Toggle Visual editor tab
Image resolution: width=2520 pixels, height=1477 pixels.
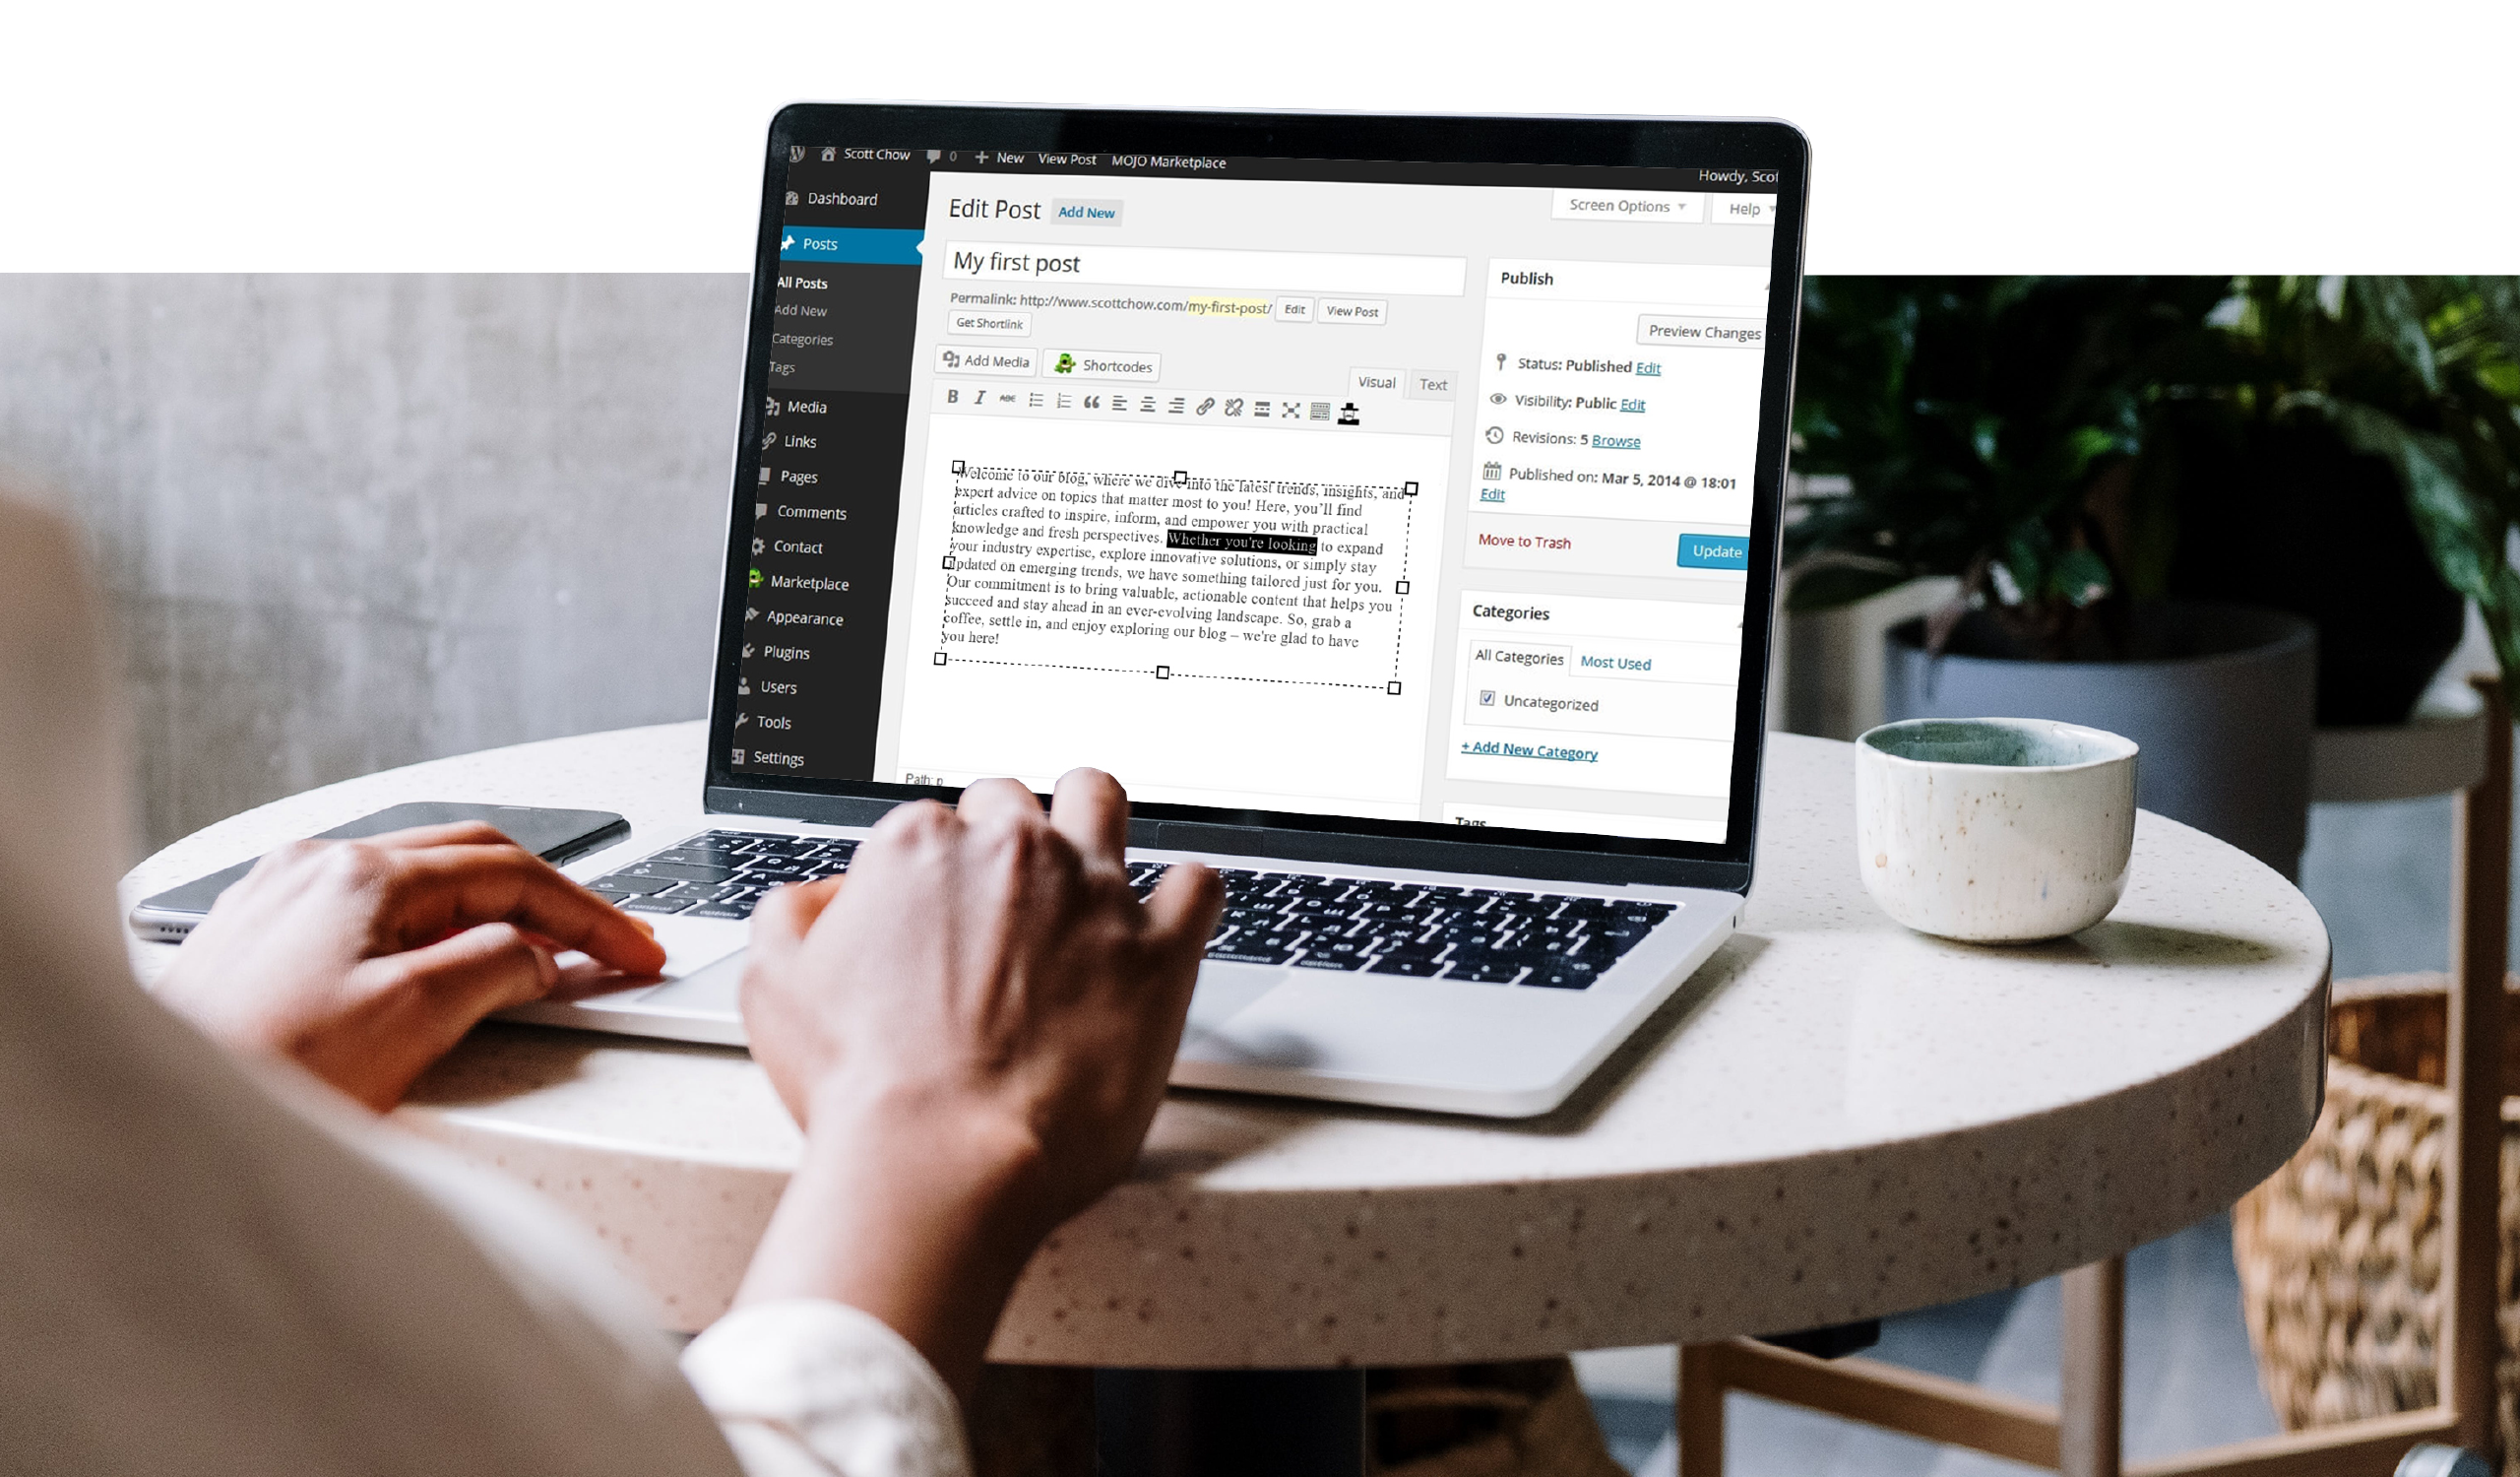(x=1378, y=382)
